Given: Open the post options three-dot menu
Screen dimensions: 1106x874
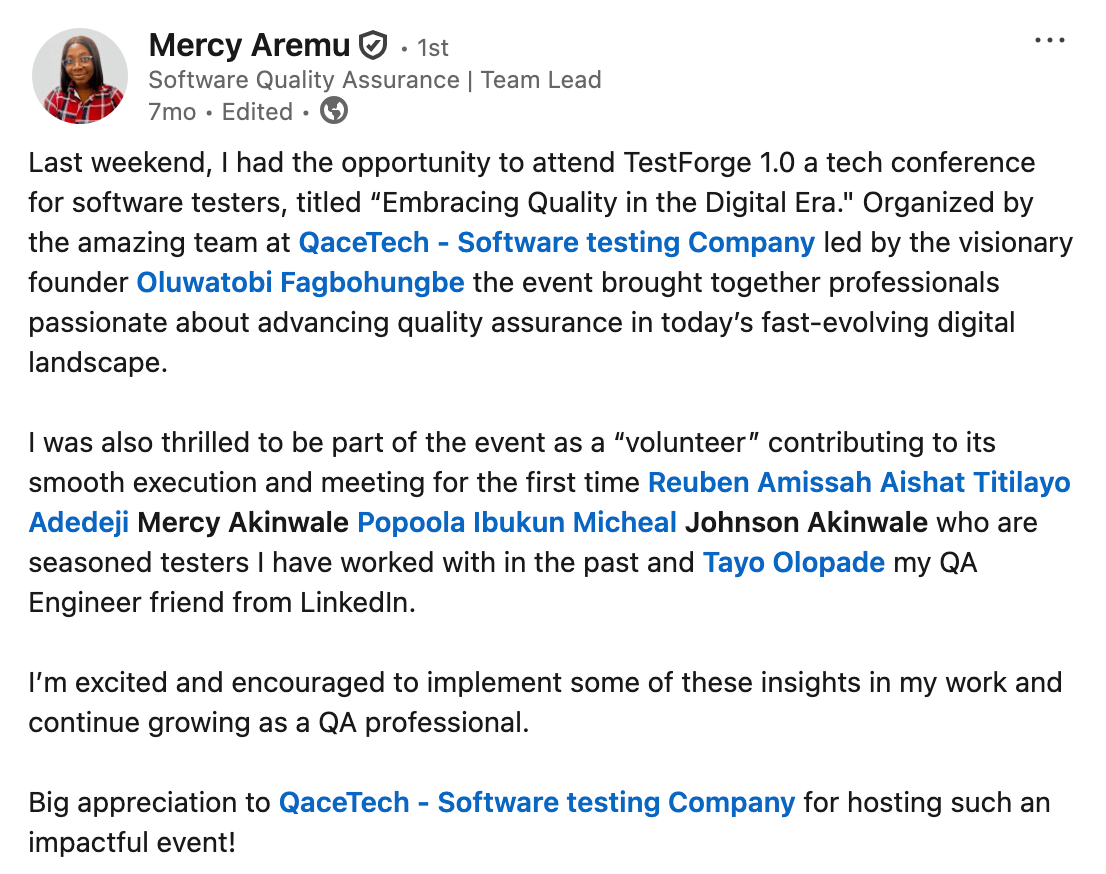Looking at the screenshot, I should point(1050,41).
